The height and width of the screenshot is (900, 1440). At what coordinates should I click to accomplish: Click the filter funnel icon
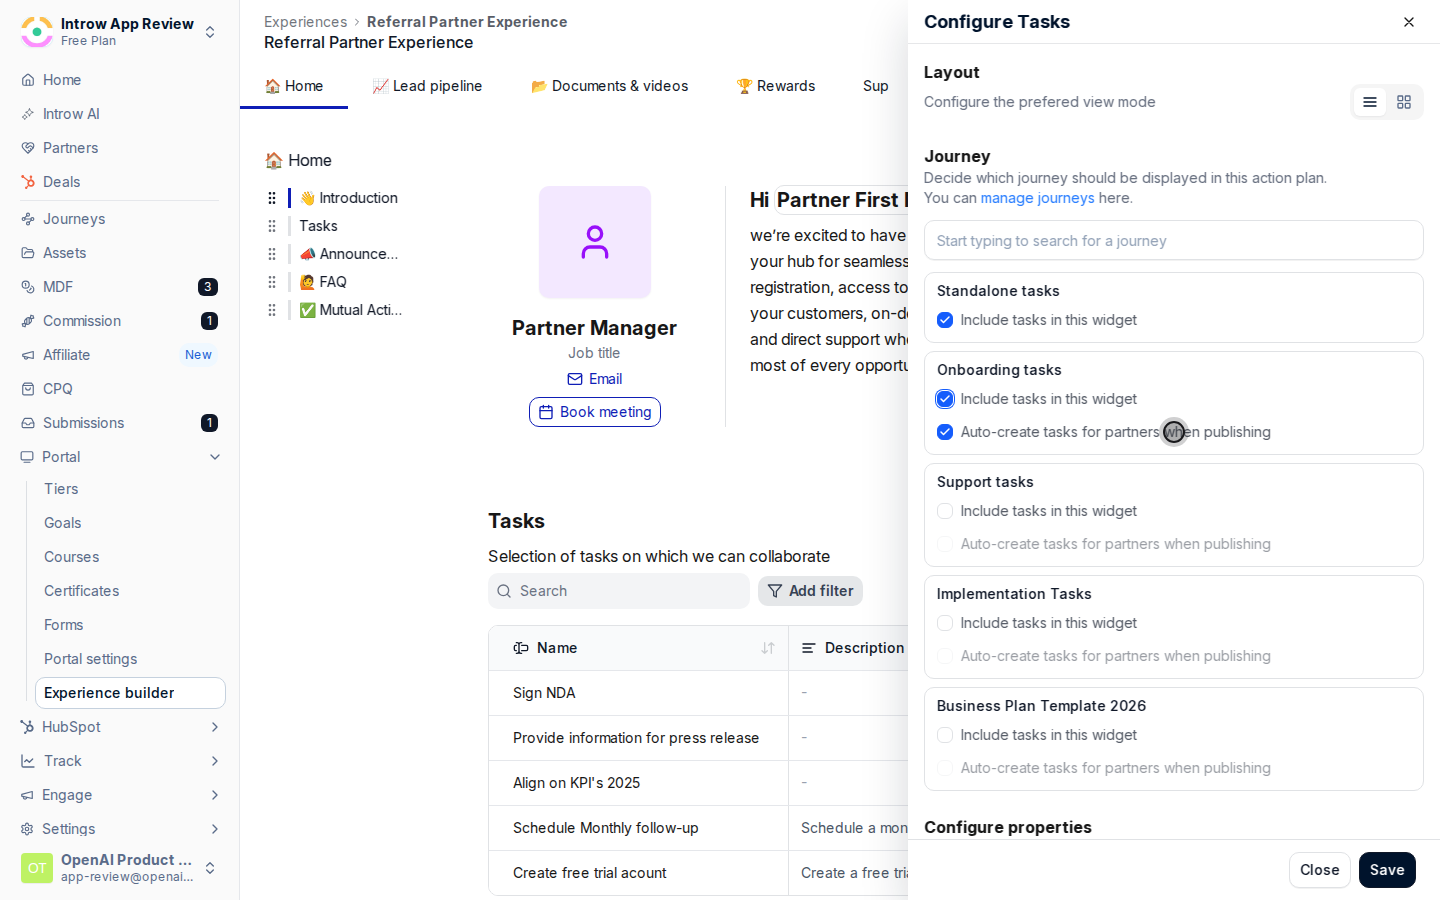(775, 591)
